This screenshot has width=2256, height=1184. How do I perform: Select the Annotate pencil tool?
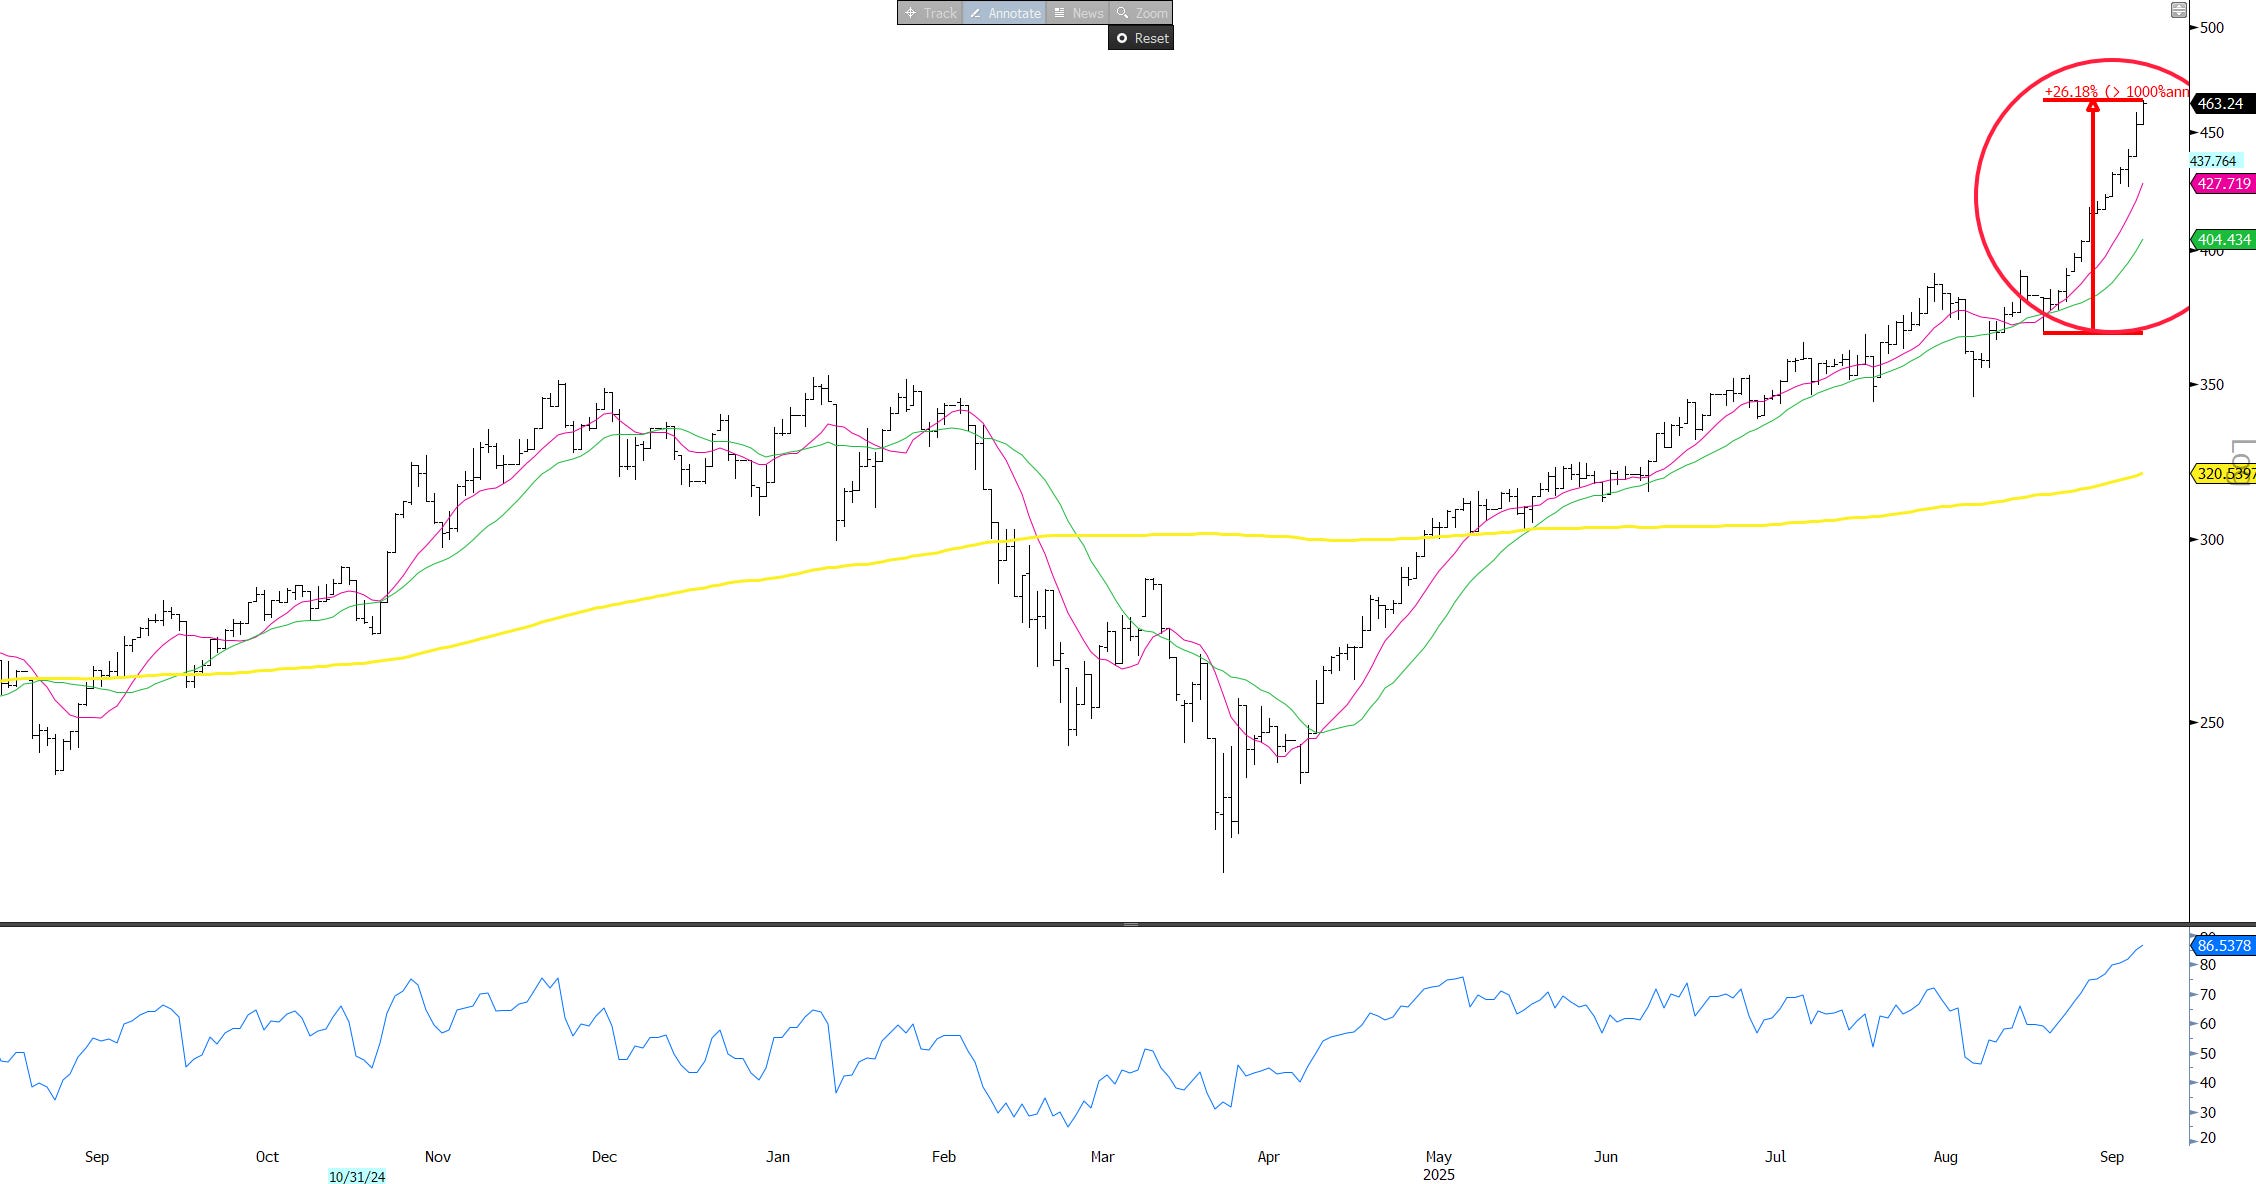(975, 13)
